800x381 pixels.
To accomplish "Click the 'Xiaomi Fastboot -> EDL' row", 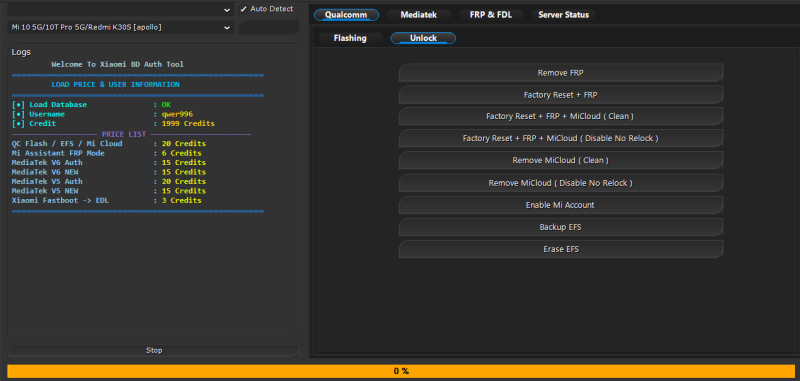I will point(106,200).
